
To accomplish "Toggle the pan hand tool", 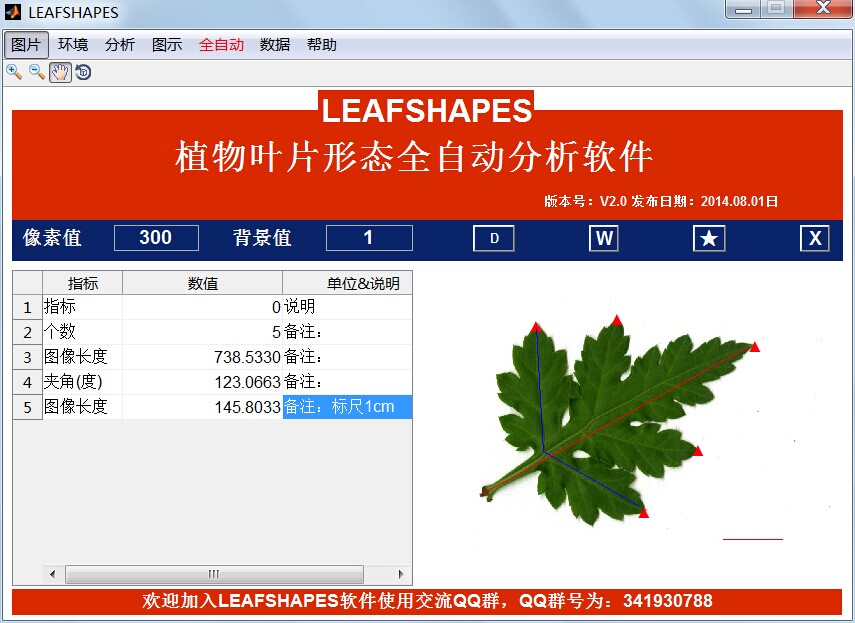I will (x=60, y=72).
